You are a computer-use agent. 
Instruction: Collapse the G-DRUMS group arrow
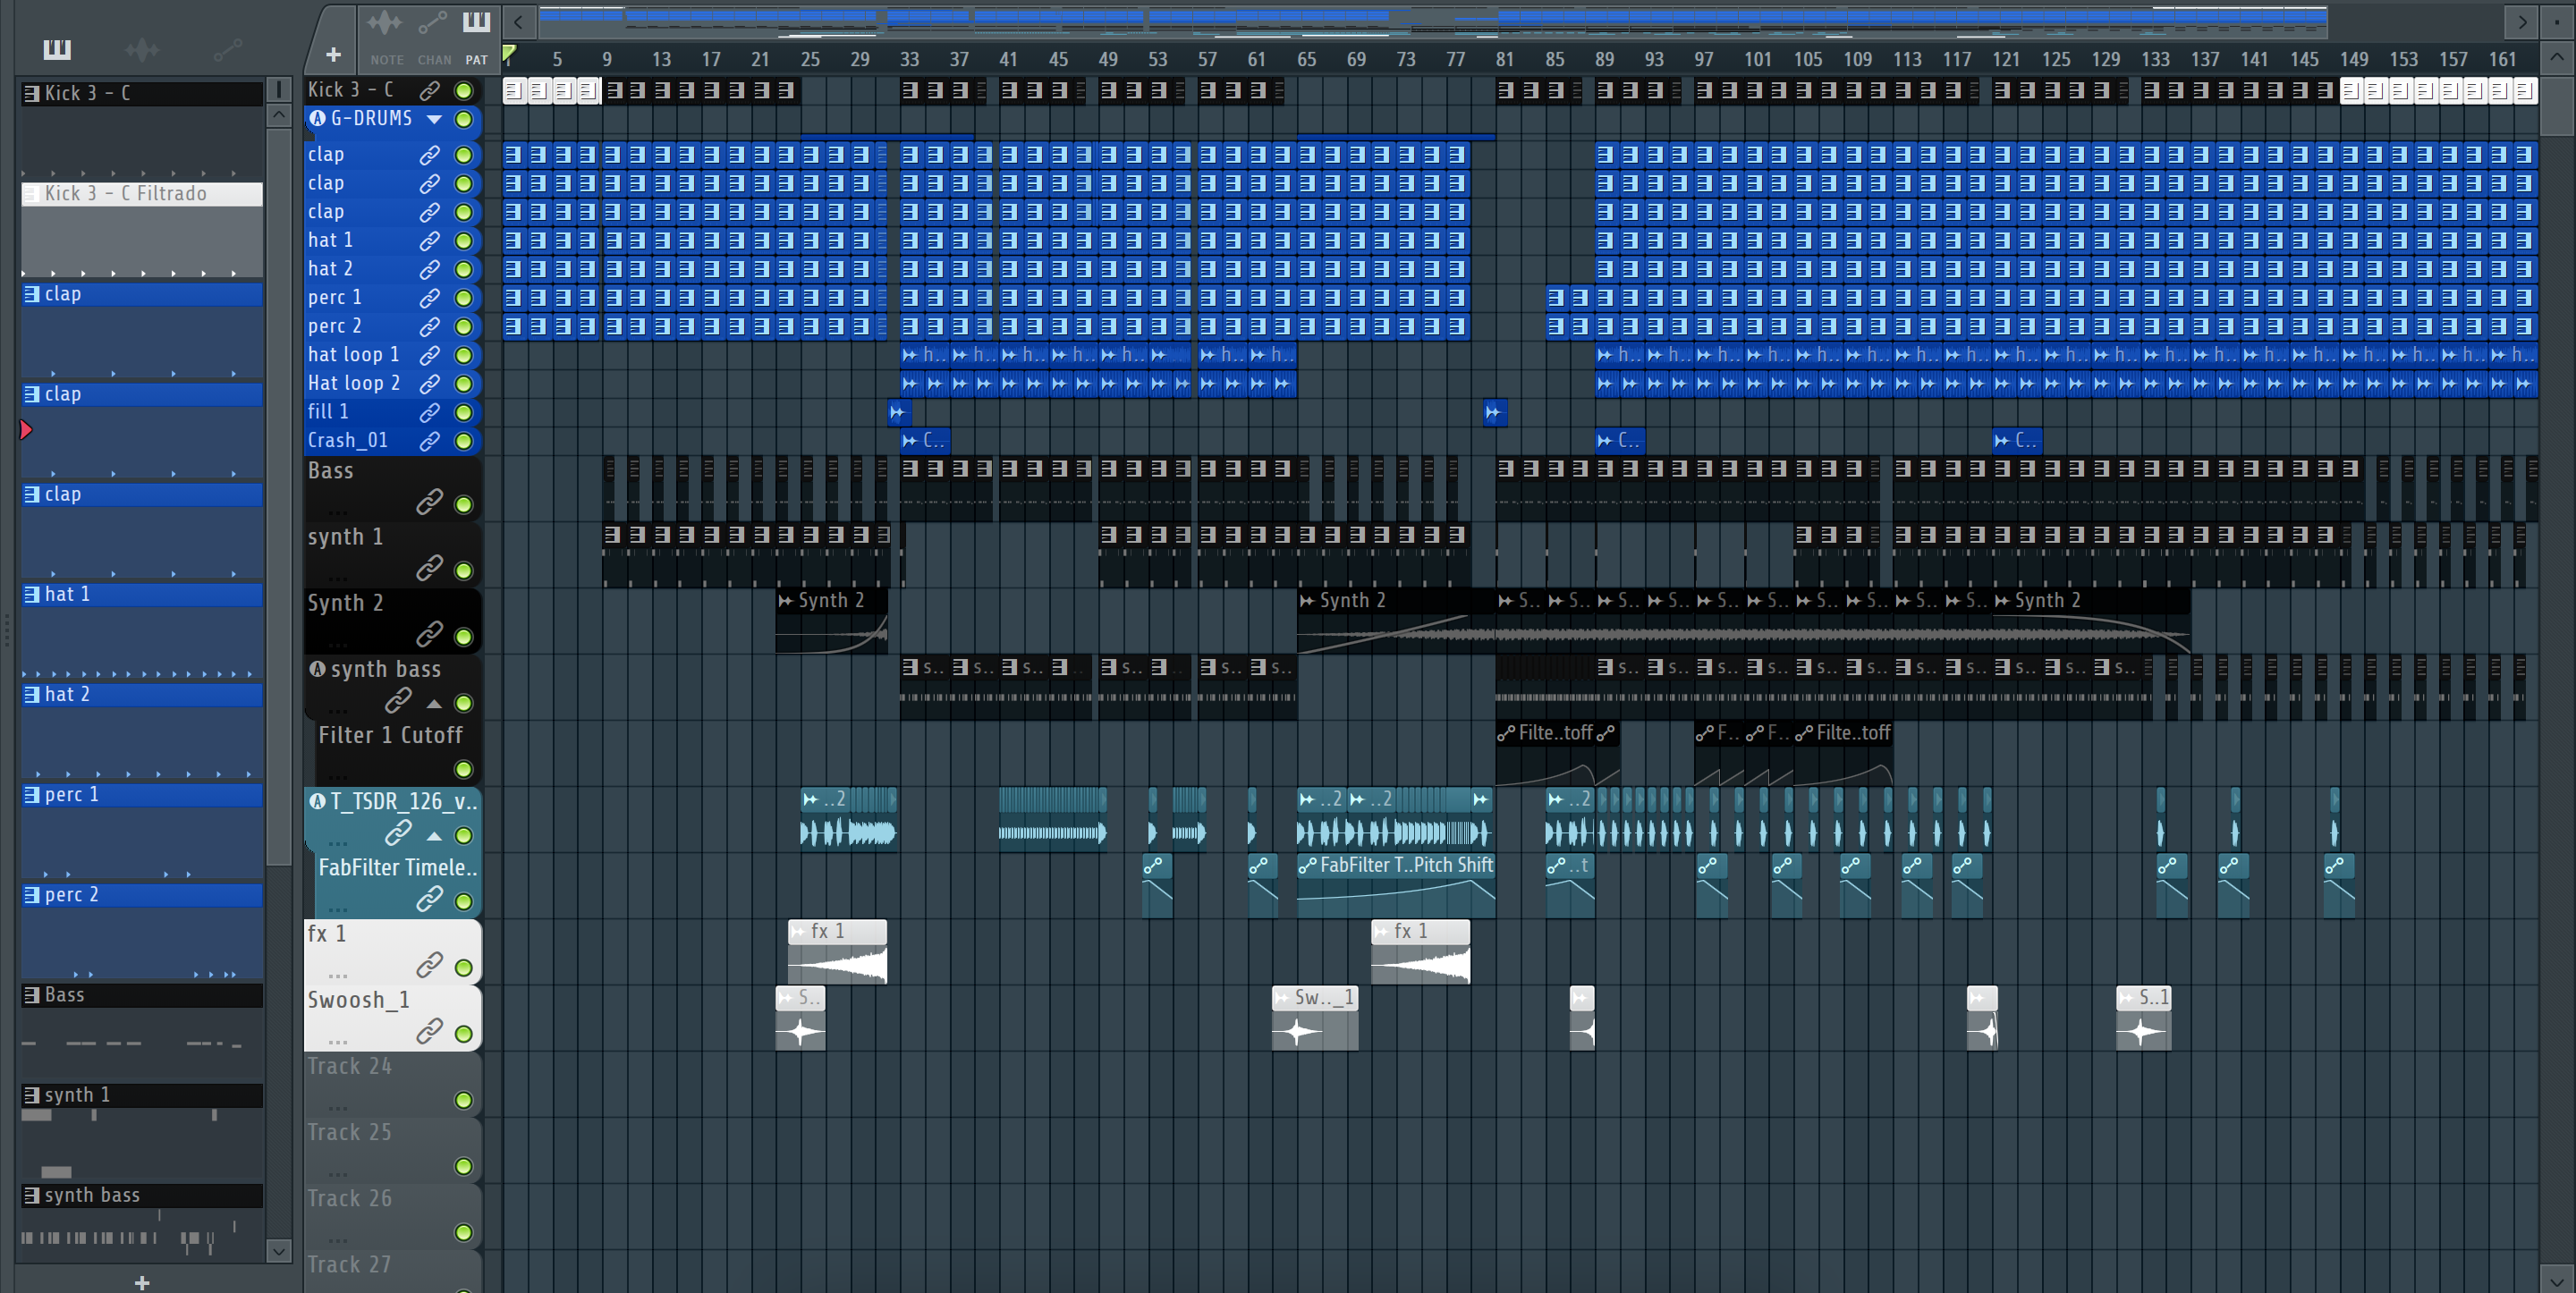point(434,119)
